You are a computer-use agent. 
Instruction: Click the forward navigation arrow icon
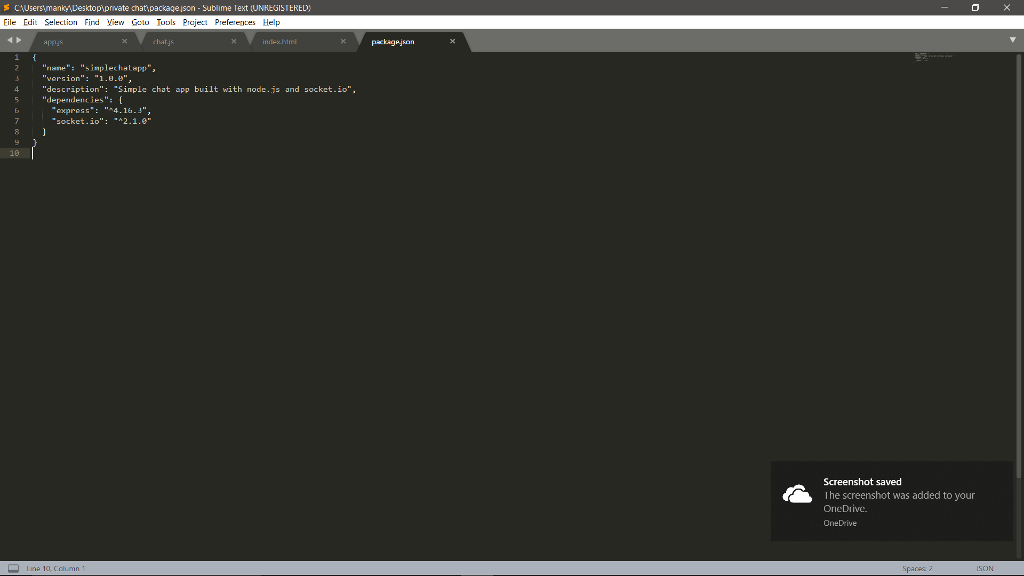(x=20, y=40)
